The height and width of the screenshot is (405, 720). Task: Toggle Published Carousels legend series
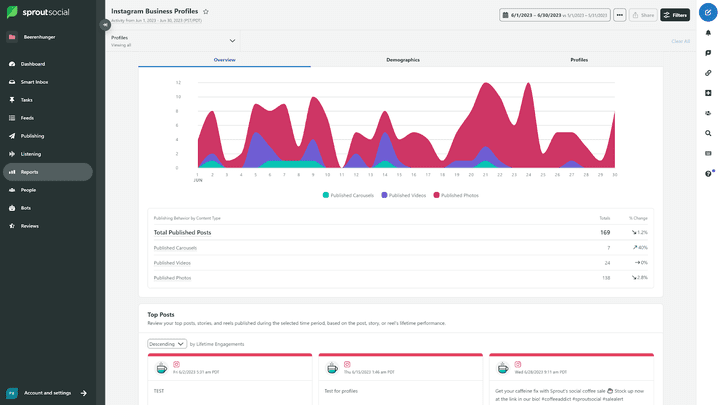(x=350, y=195)
